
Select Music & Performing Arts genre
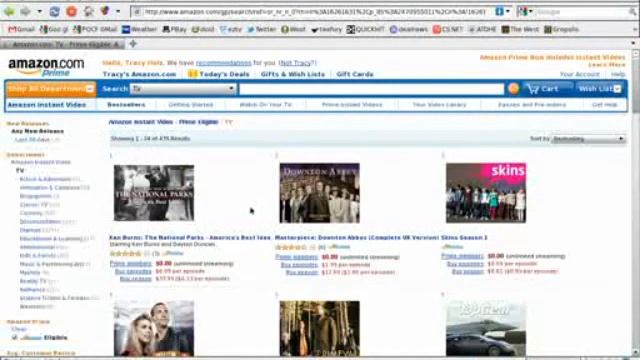pyautogui.click(x=52, y=264)
